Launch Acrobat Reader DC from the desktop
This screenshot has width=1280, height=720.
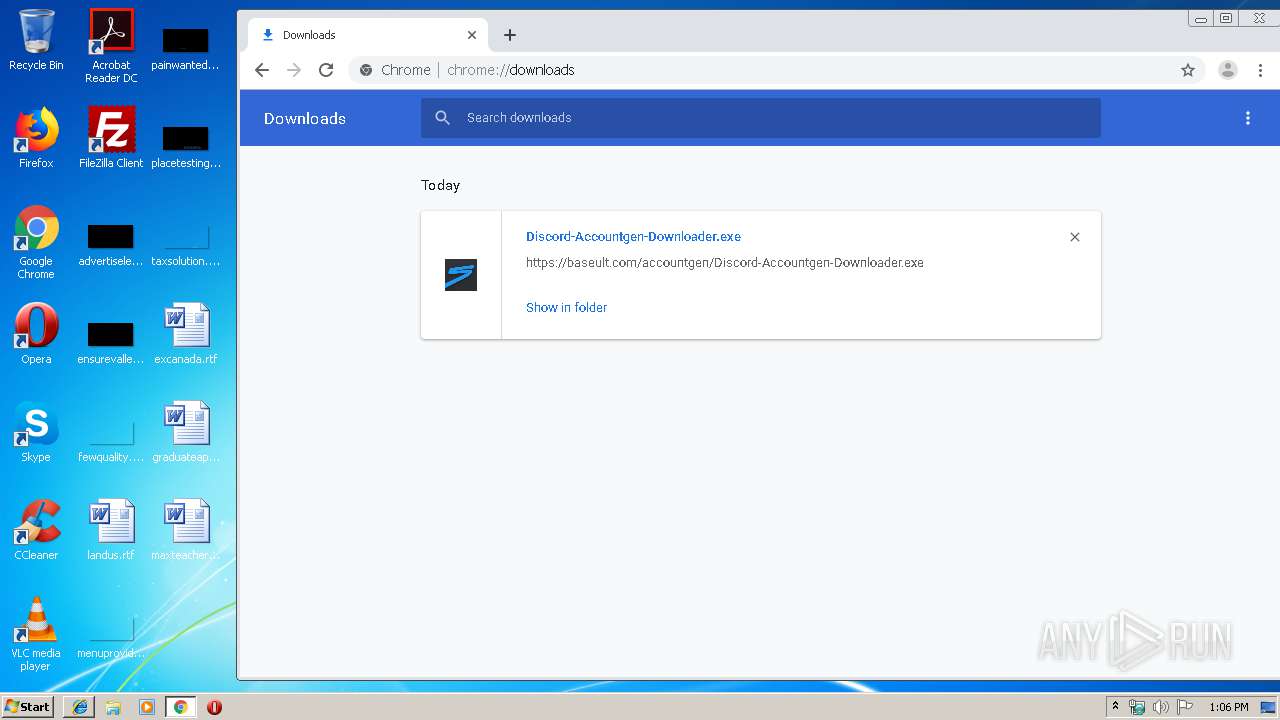[x=111, y=46]
